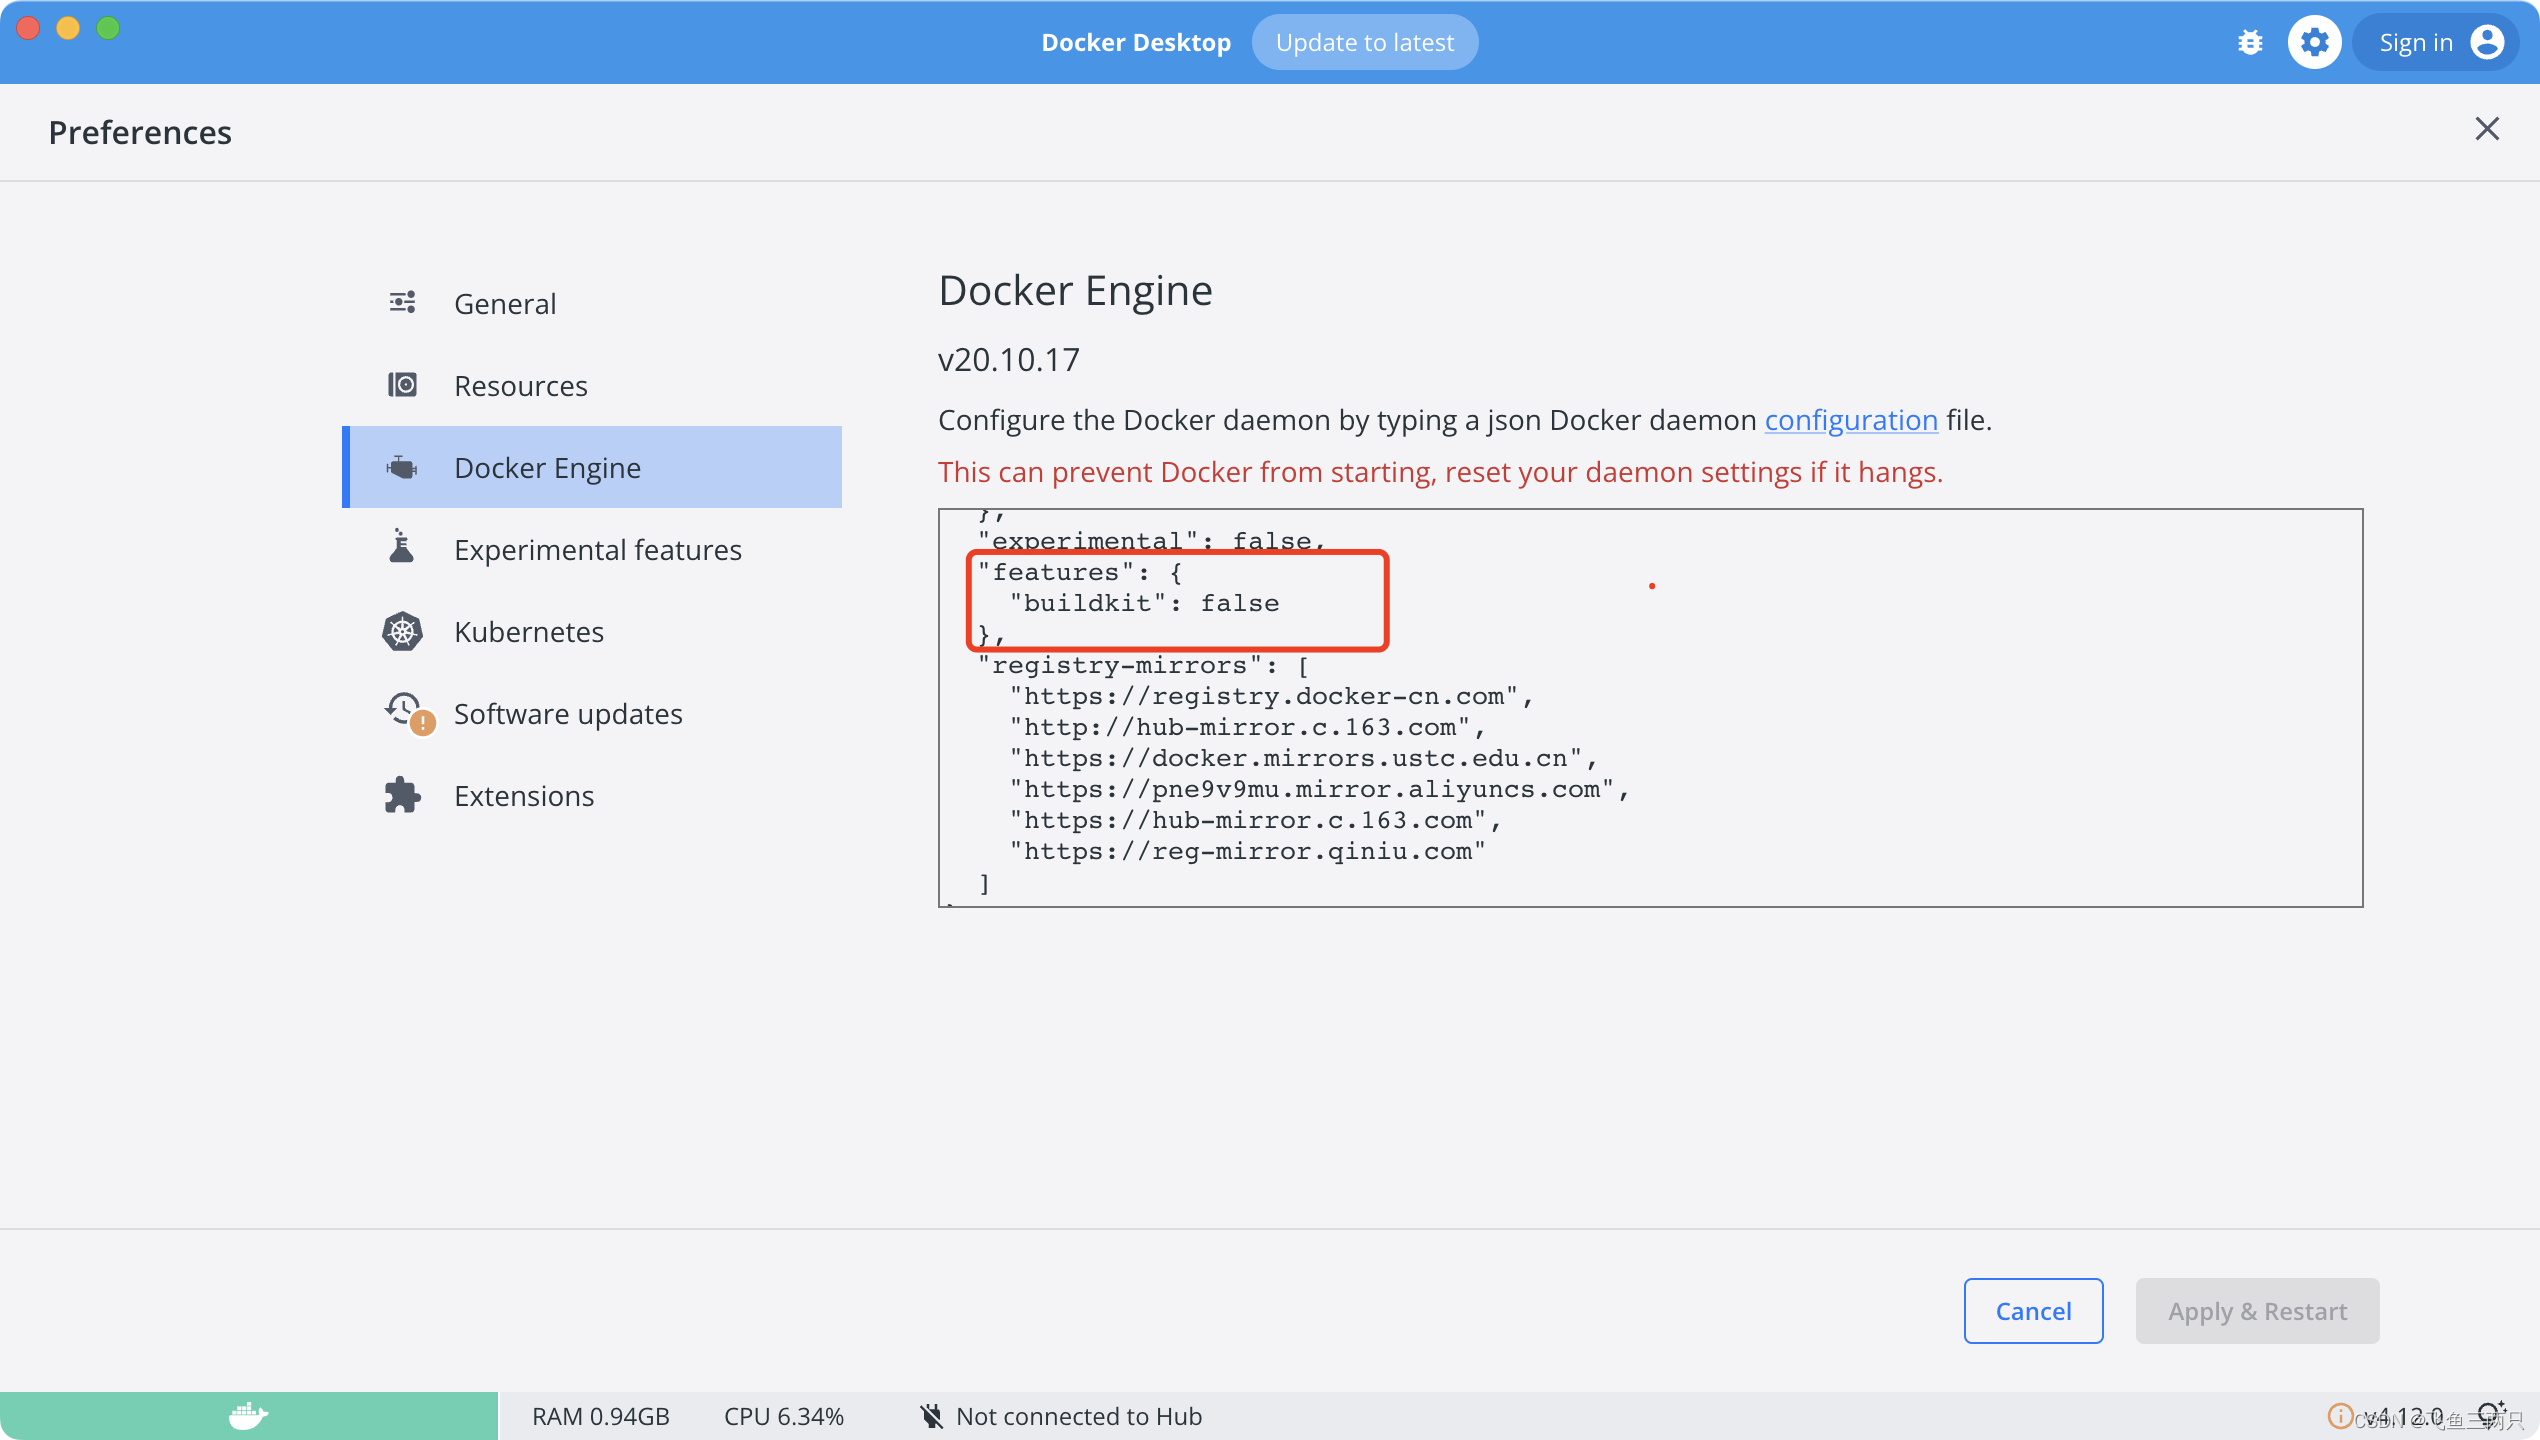Click inside the daemon JSON editor
Image resolution: width=2540 pixels, height=1440 pixels.
point(1650,708)
